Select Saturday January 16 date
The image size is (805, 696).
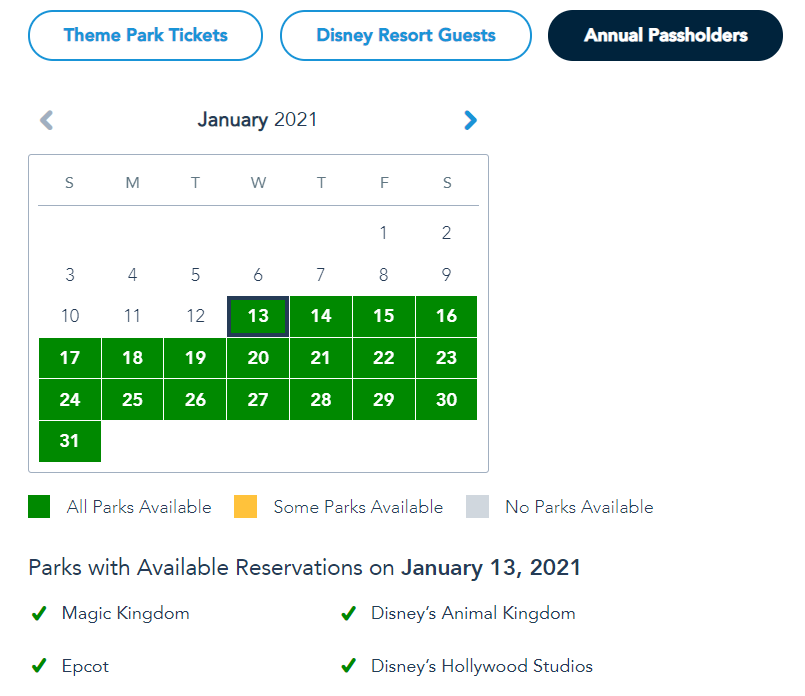446,316
